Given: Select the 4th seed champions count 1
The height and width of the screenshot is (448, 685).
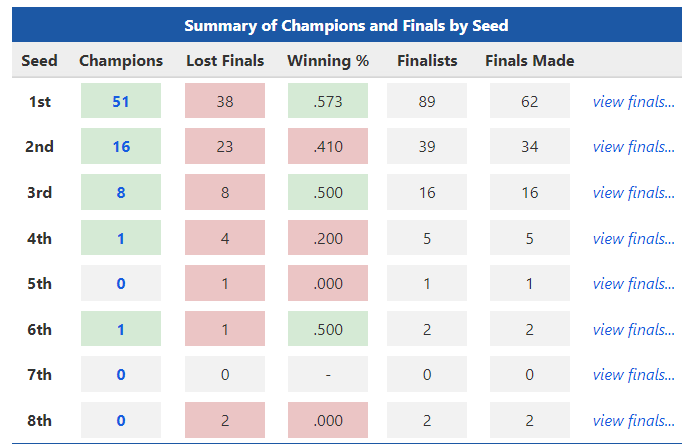Looking at the screenshot, I should pyautogui.click(x=121, y=238).
